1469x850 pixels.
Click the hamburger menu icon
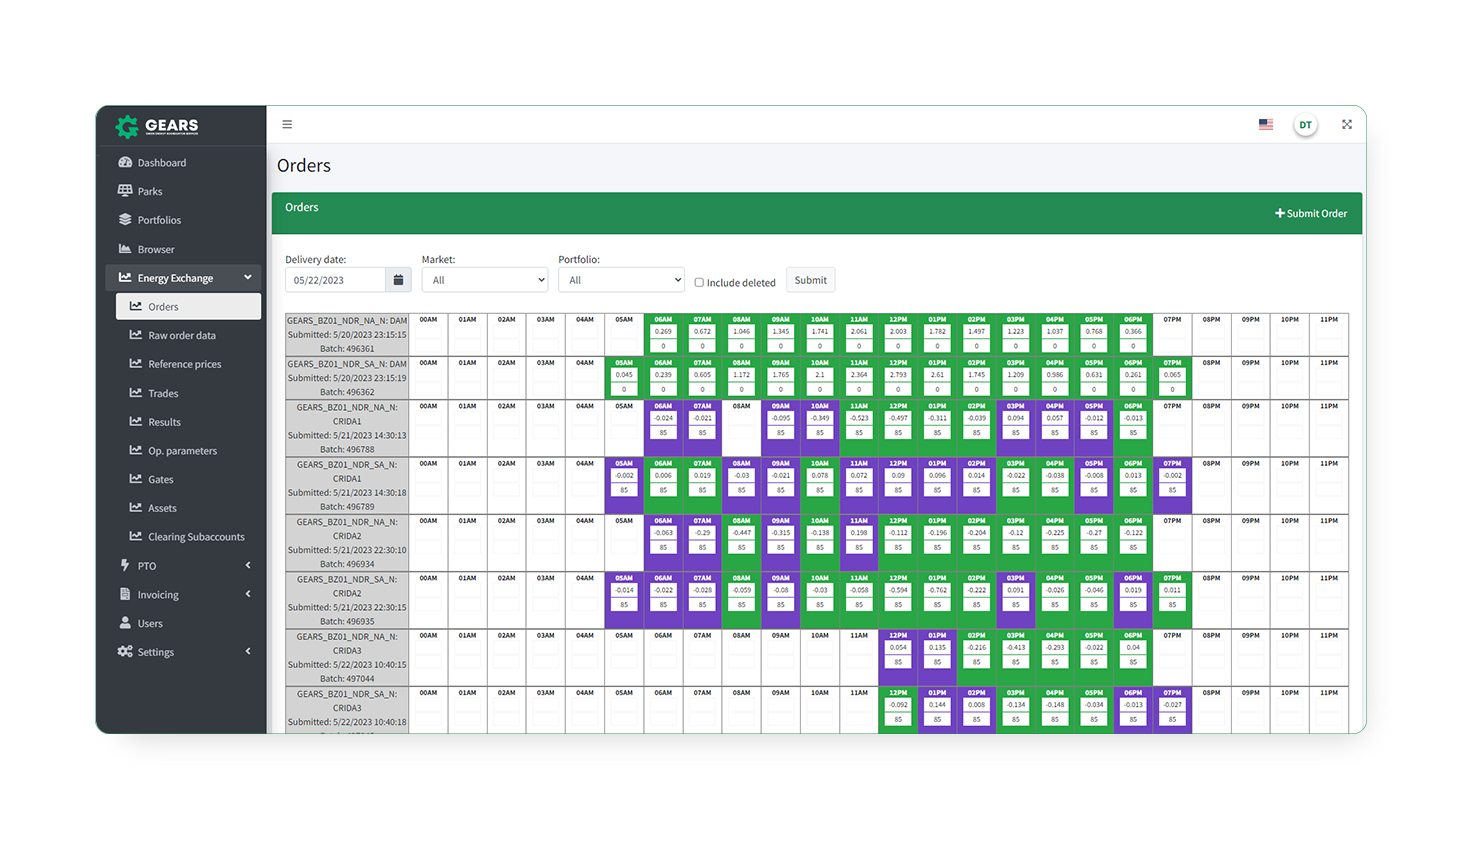(287, 125)
